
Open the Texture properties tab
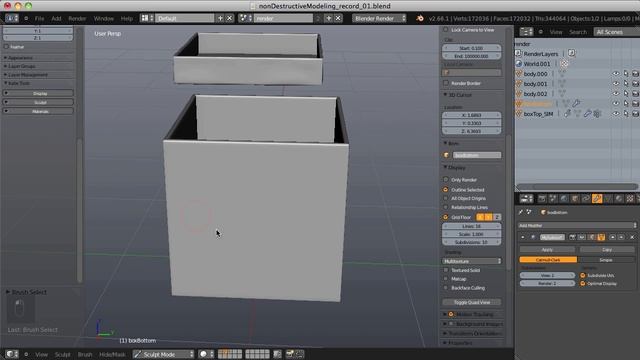point(630,199)
